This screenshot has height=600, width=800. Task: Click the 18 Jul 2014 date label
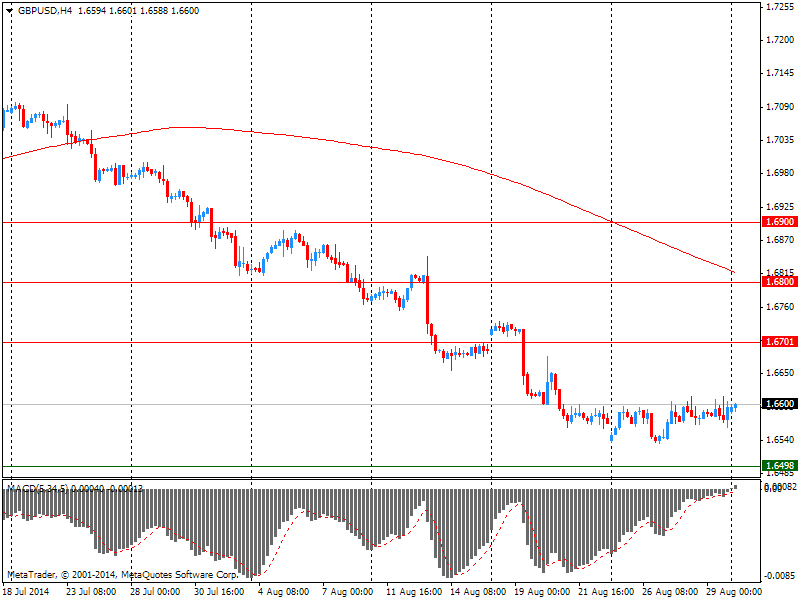[x=26, y=592]
